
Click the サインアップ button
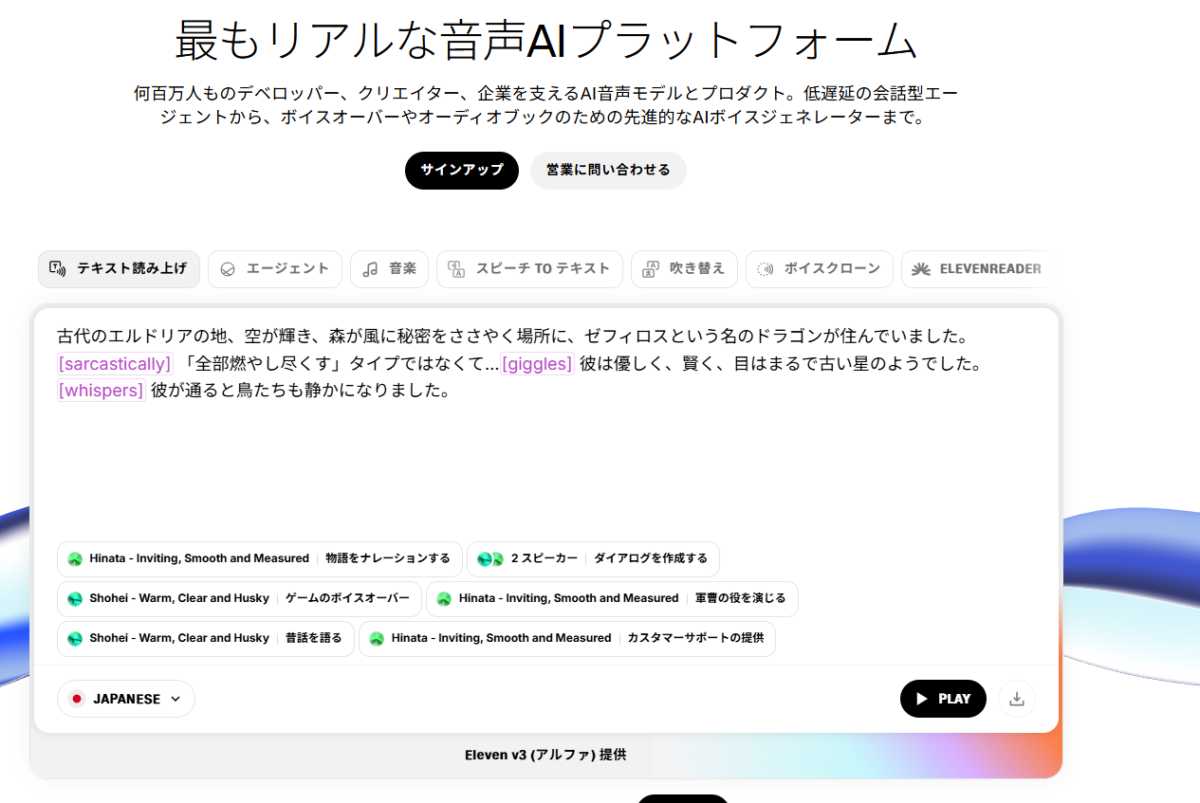(461, 170)
